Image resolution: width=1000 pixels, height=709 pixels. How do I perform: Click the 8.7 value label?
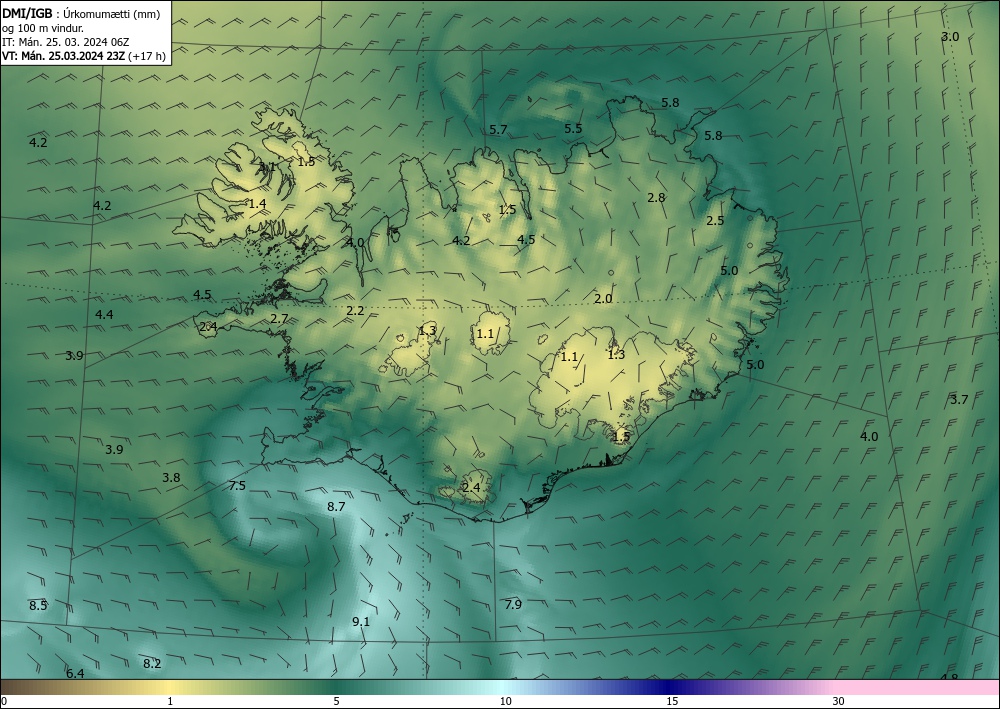(336, 507)
